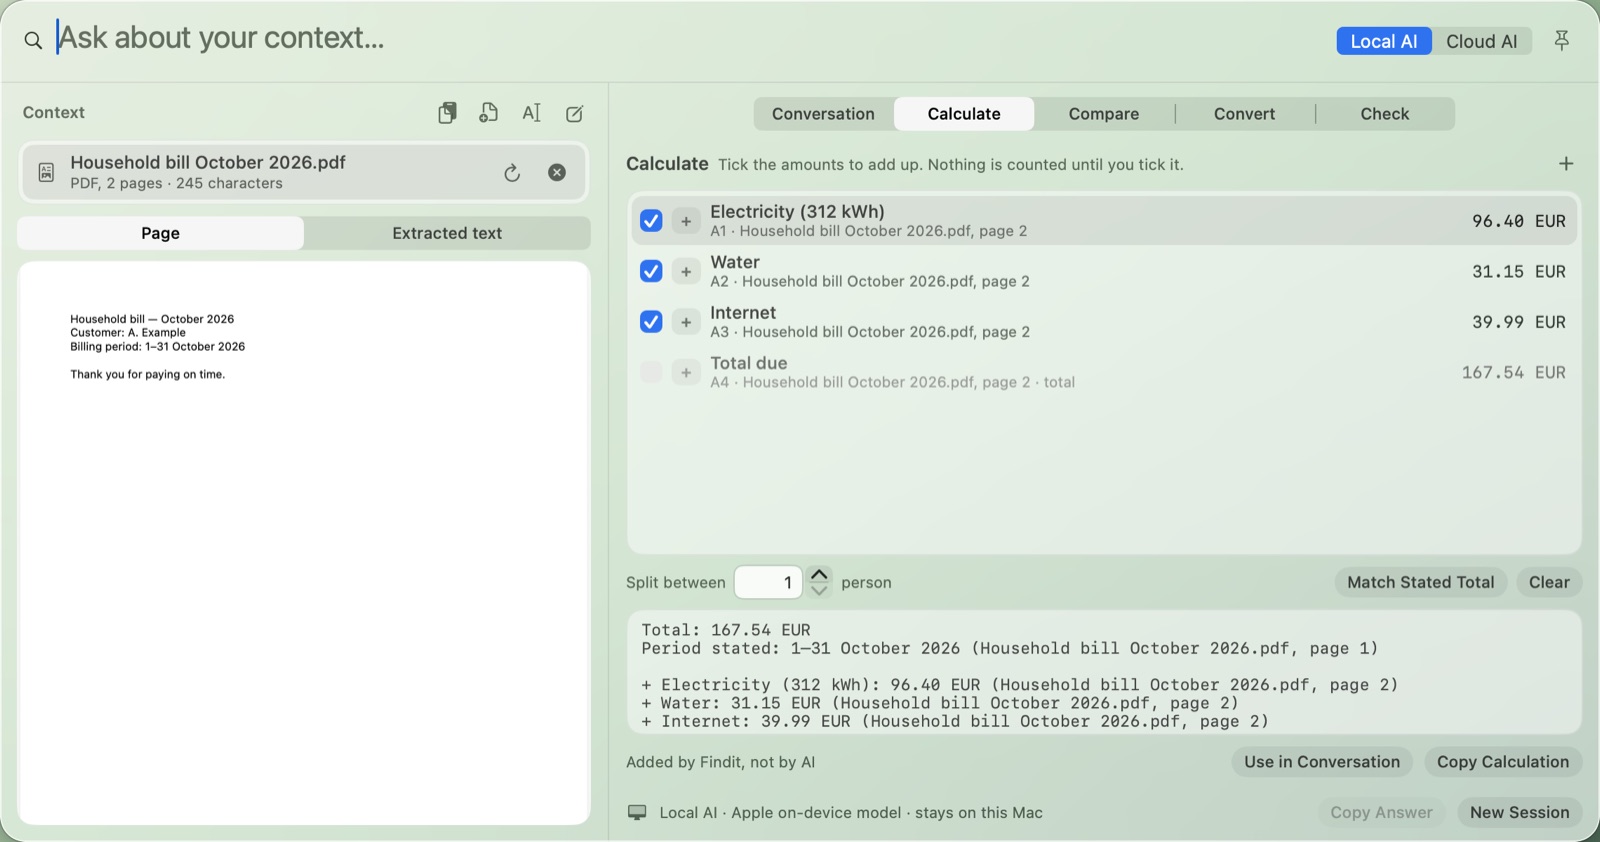The width and height of the screenshot is (1600, 842).
Task: Switch to Local AI mode
Action: [x=1384, y=41]
